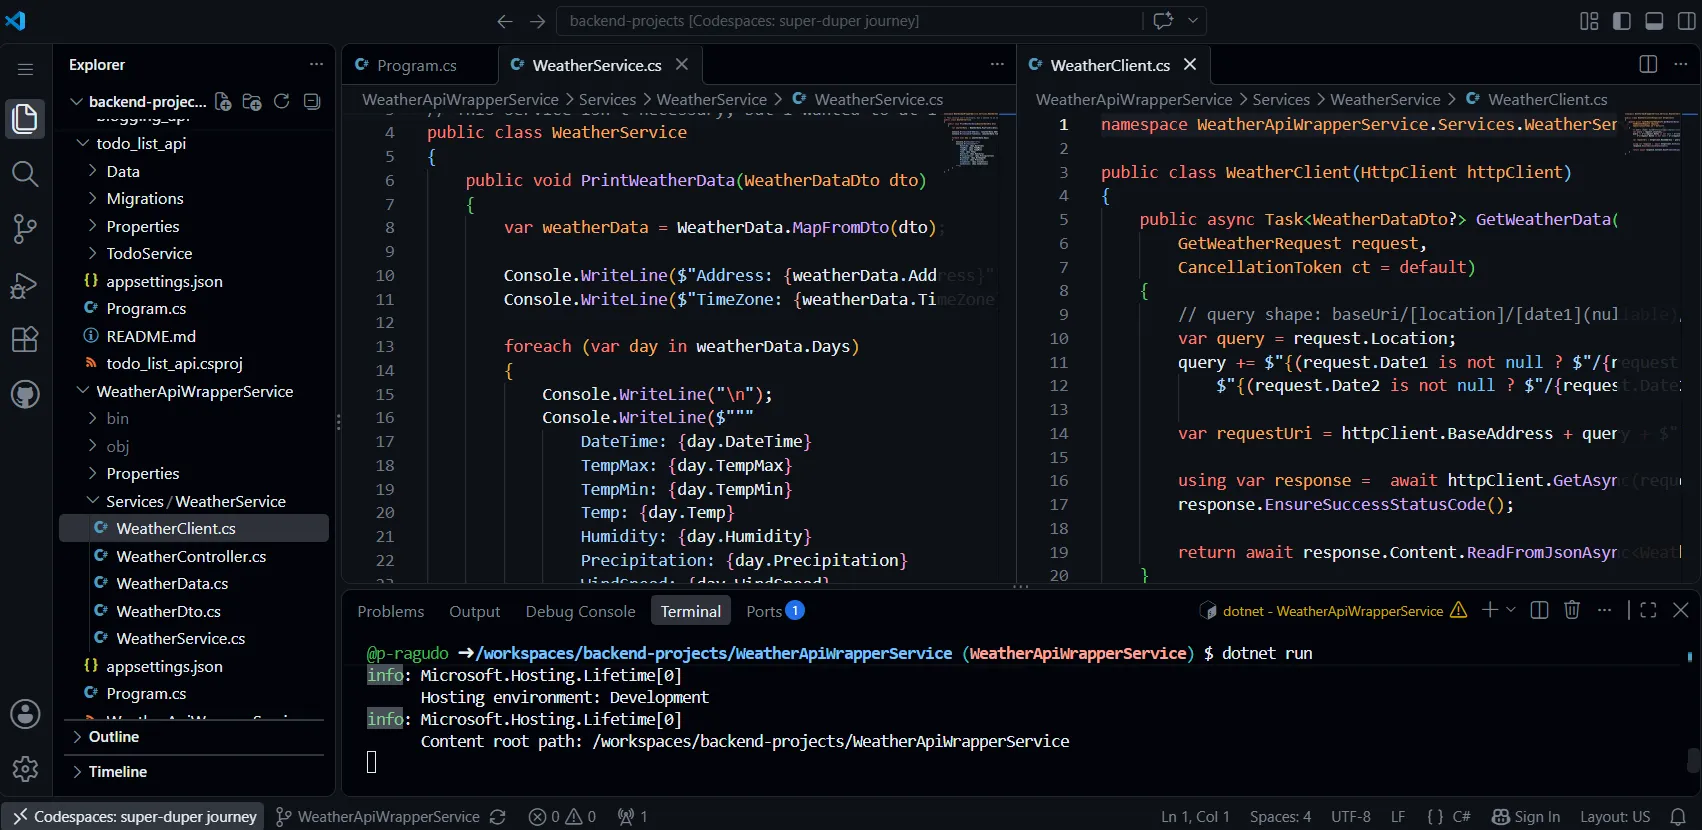Maximize the terminal panel size
Image resolution: width=1702 pixels, height=830 pixels.
click(1648, 610)
